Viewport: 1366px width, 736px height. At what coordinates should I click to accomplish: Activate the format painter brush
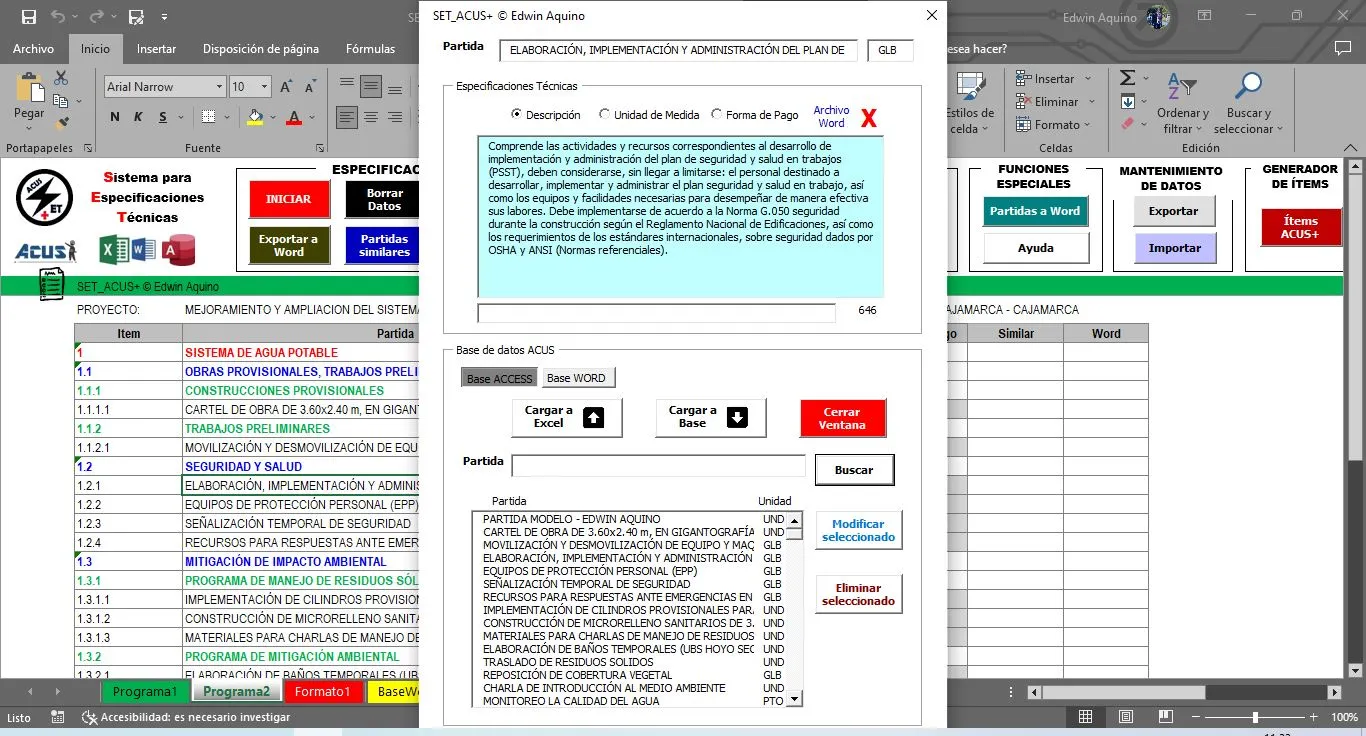coord(61,124)
